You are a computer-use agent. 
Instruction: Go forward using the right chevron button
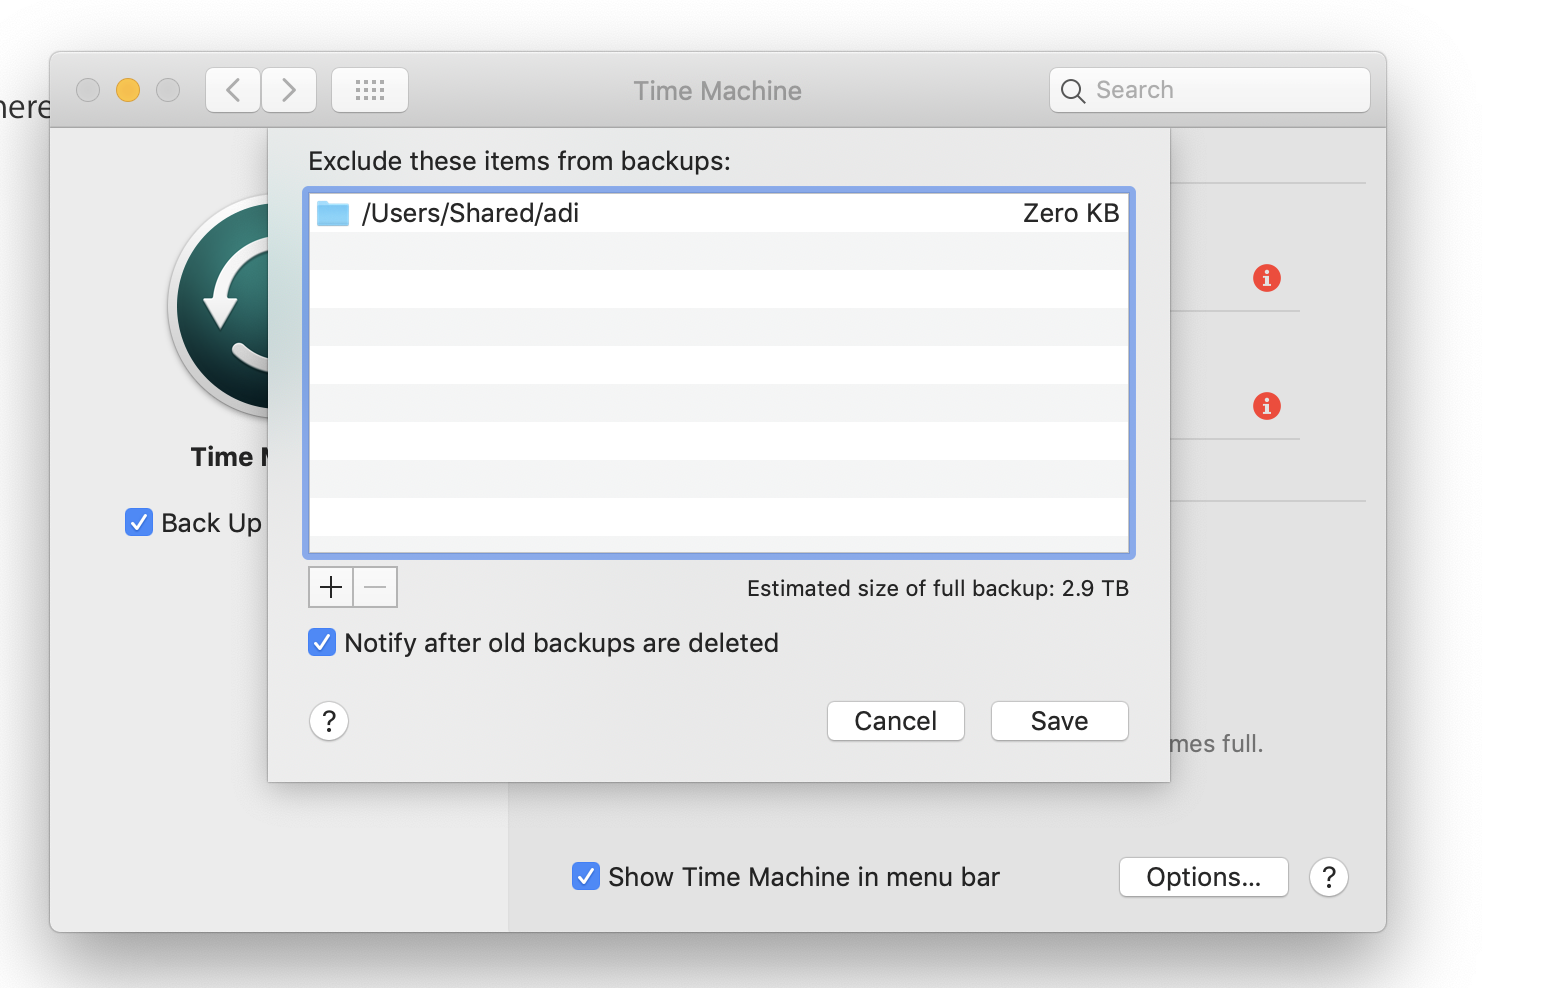pos(289,90)
